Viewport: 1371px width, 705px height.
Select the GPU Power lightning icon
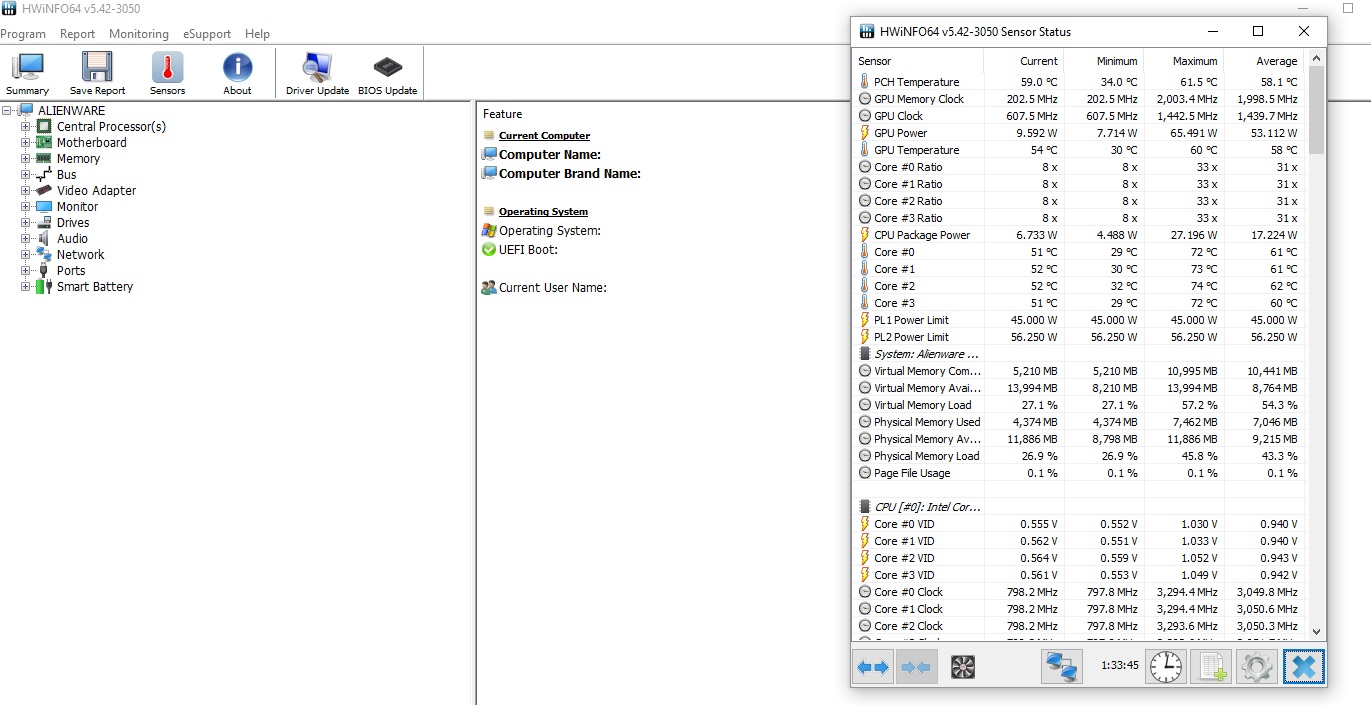pos(865,133)
